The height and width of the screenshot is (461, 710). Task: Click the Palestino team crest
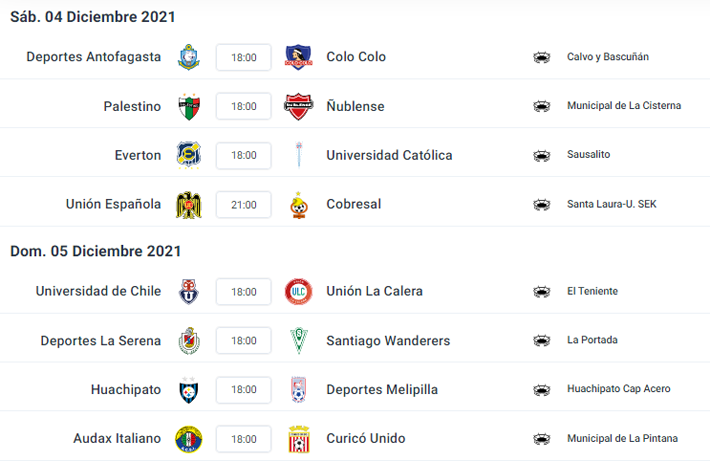pyautogui.click(x=188, y=106)
